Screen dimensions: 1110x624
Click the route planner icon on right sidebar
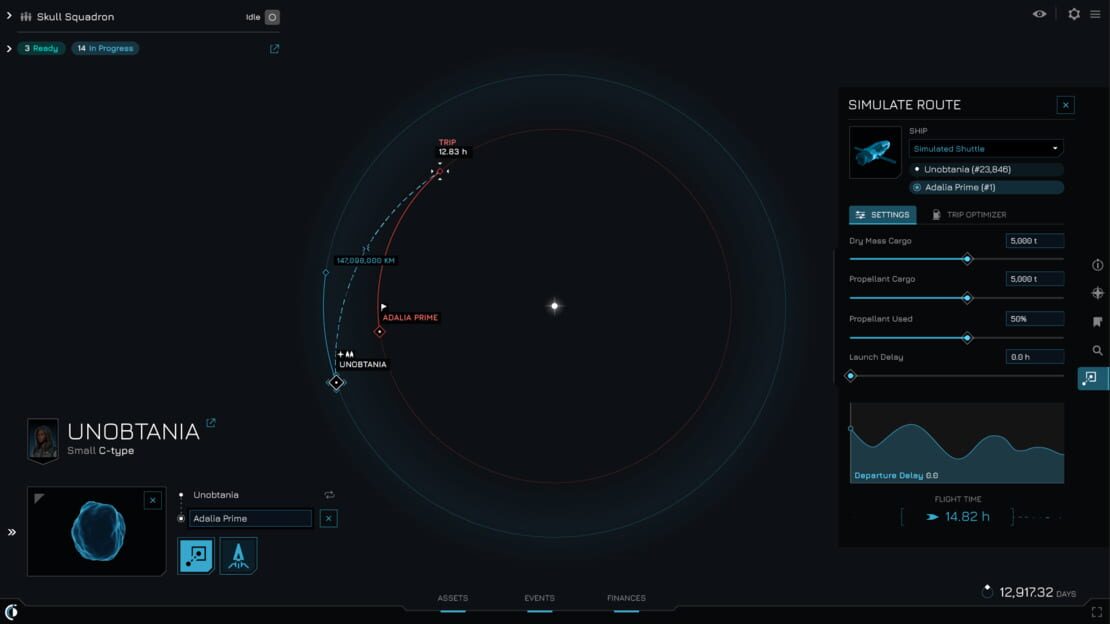point(1090,378)
